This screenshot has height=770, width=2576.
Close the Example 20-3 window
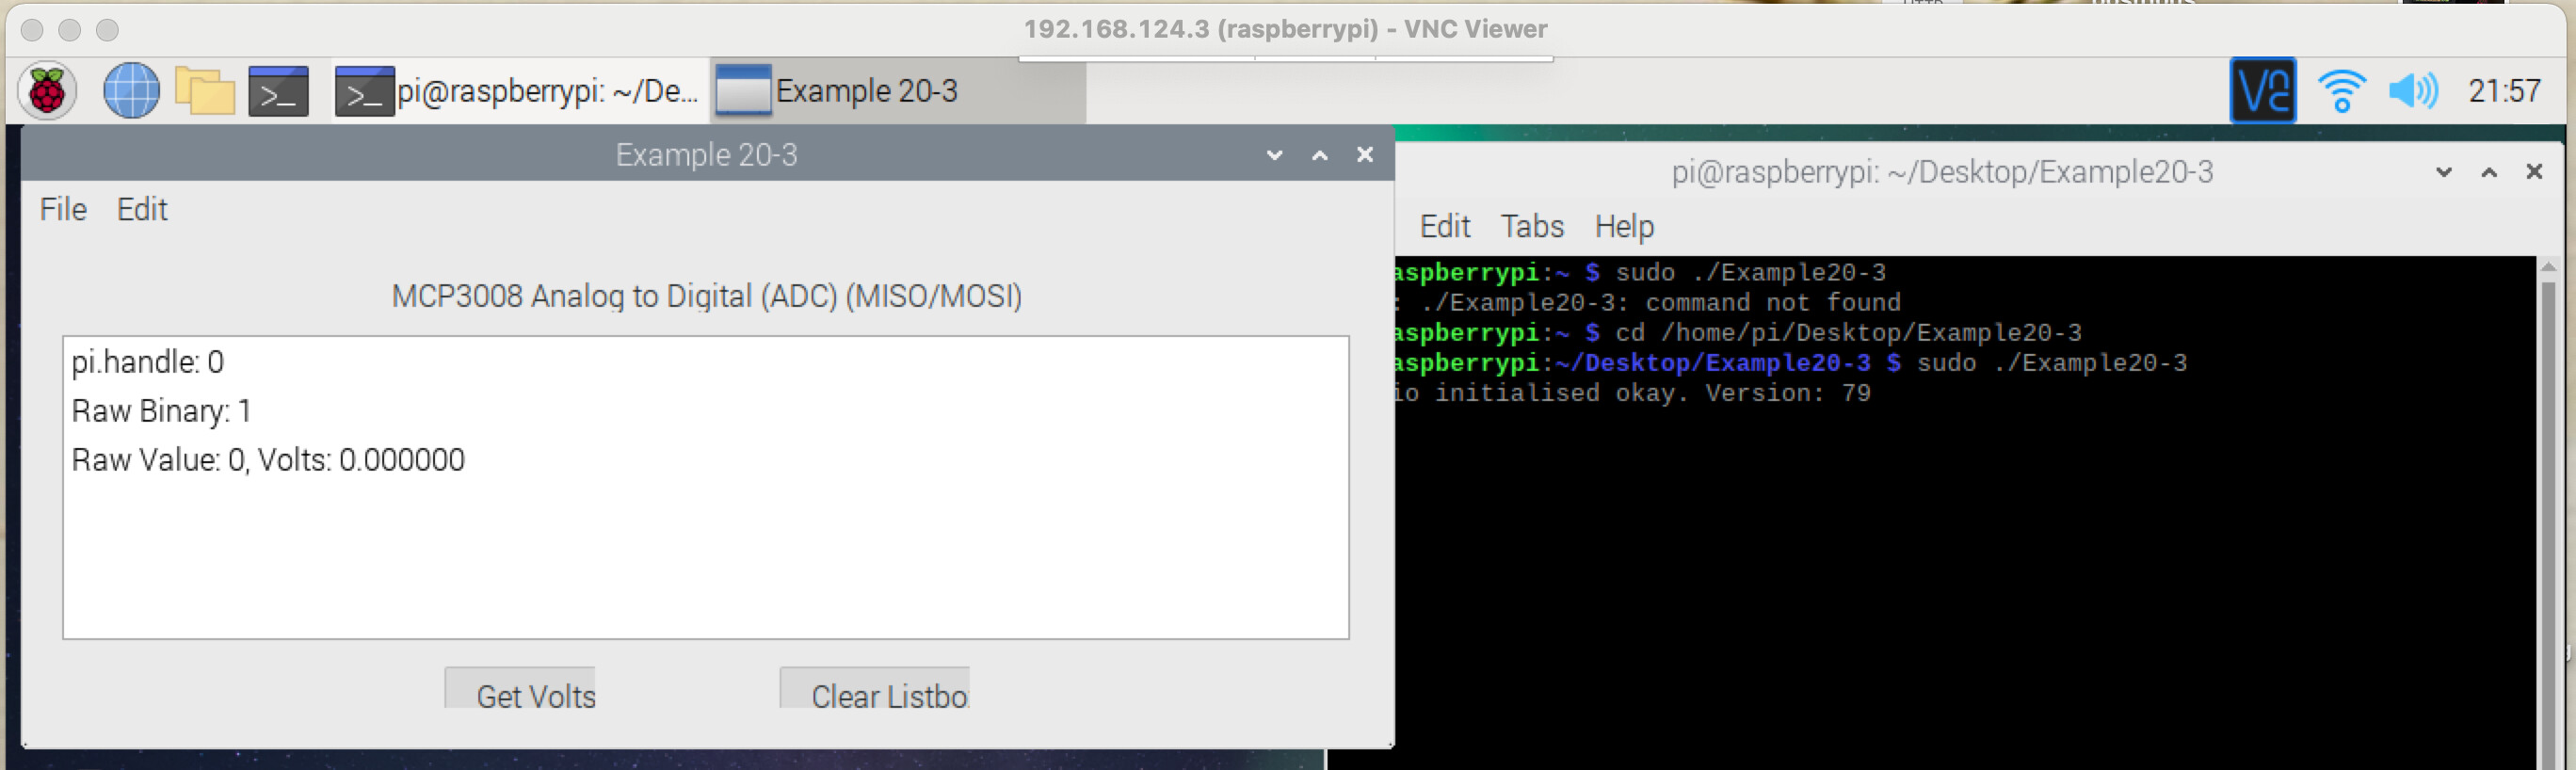pos(1364,155)
